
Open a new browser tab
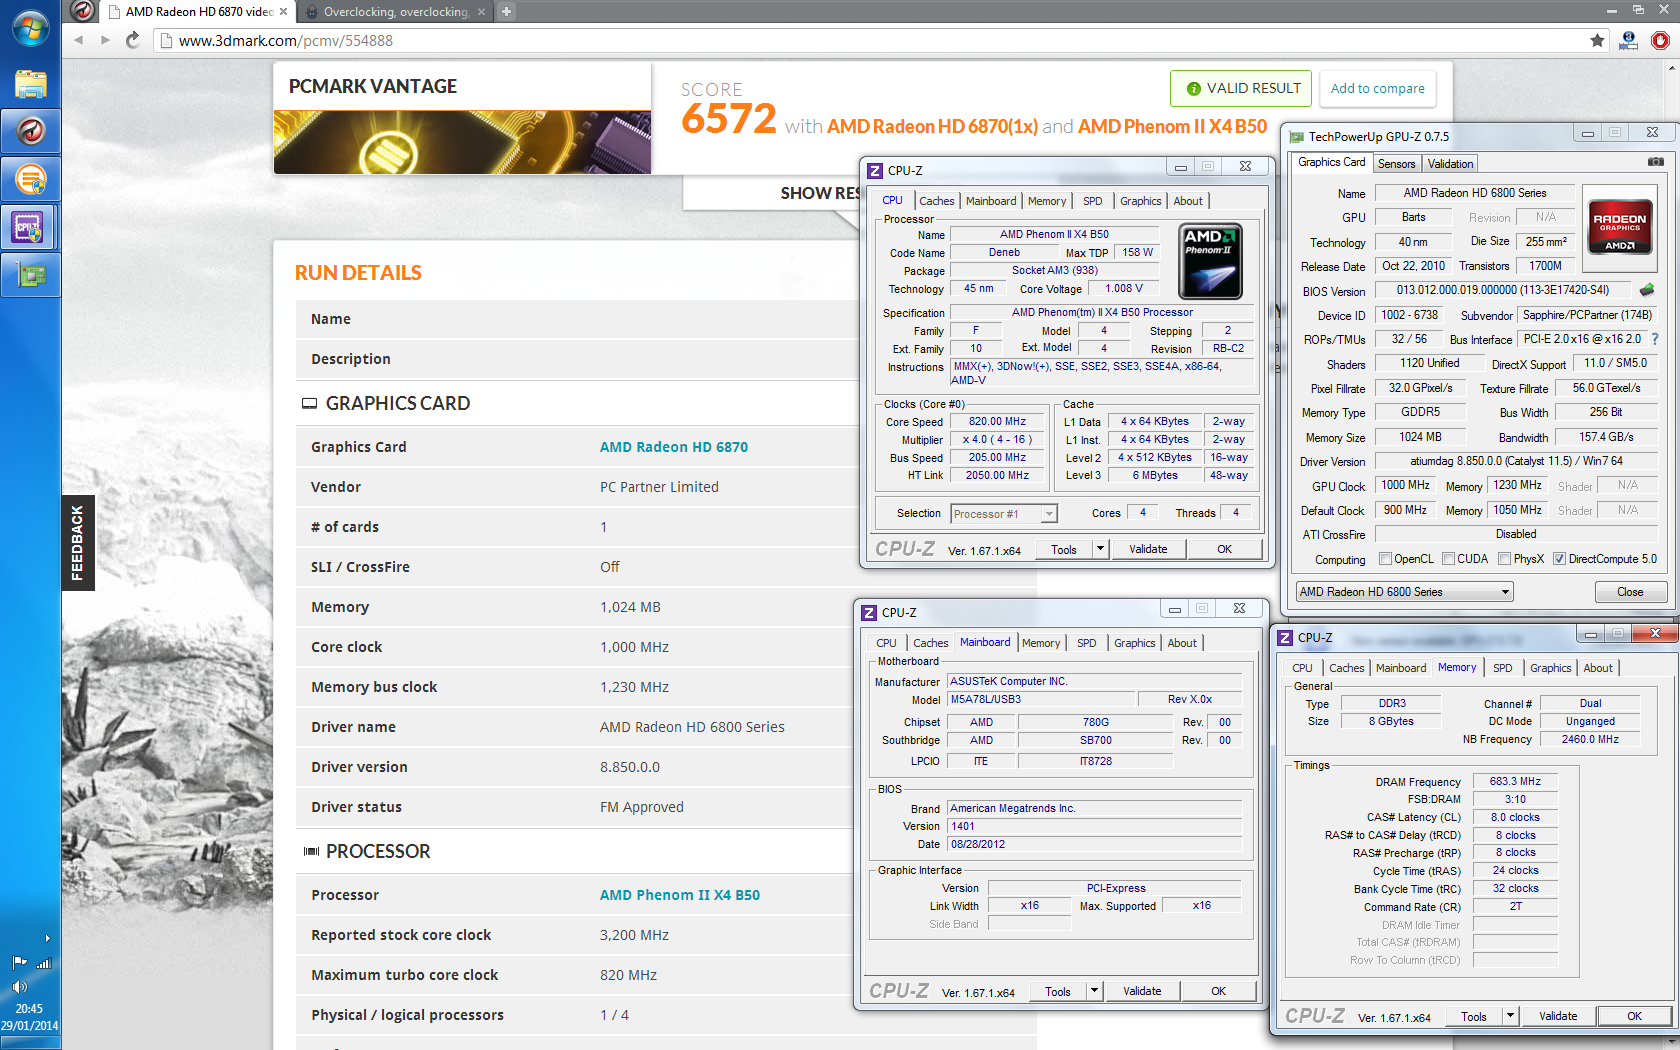506,11
